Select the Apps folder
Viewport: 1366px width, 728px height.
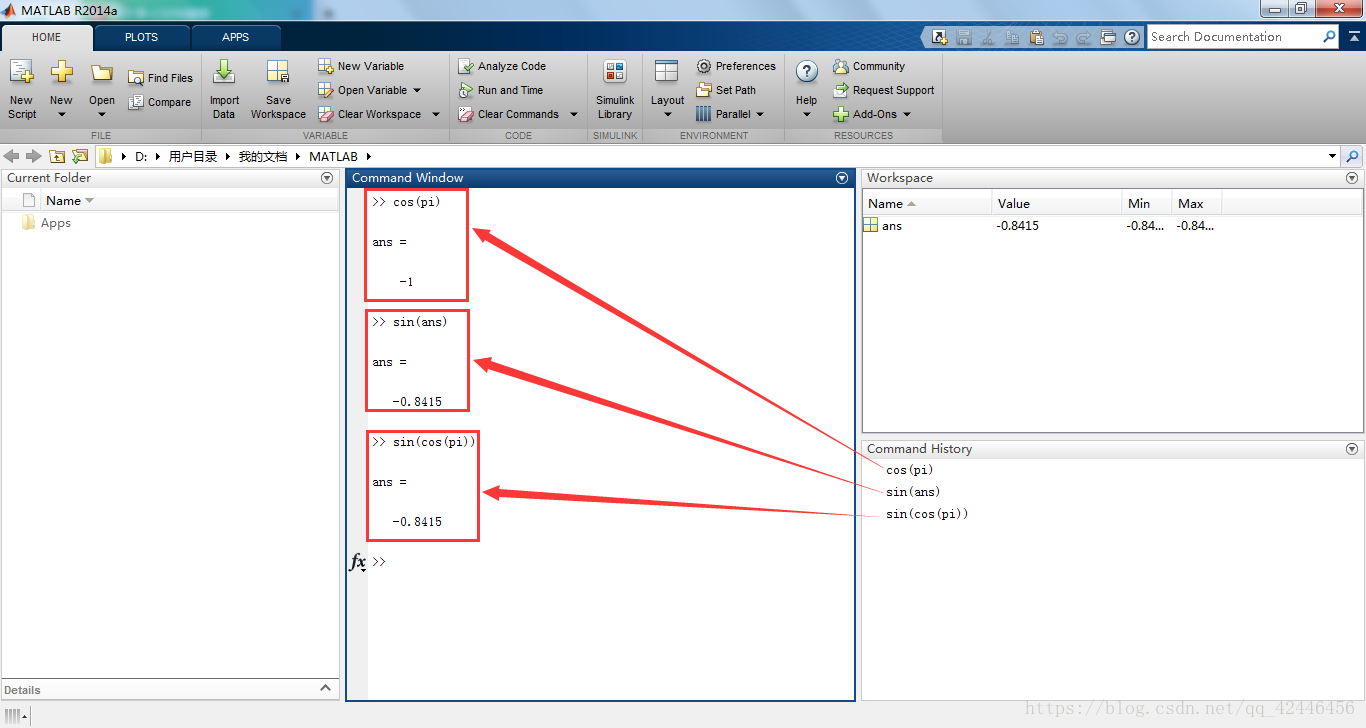pyautogui.click(x=55, y=223)
